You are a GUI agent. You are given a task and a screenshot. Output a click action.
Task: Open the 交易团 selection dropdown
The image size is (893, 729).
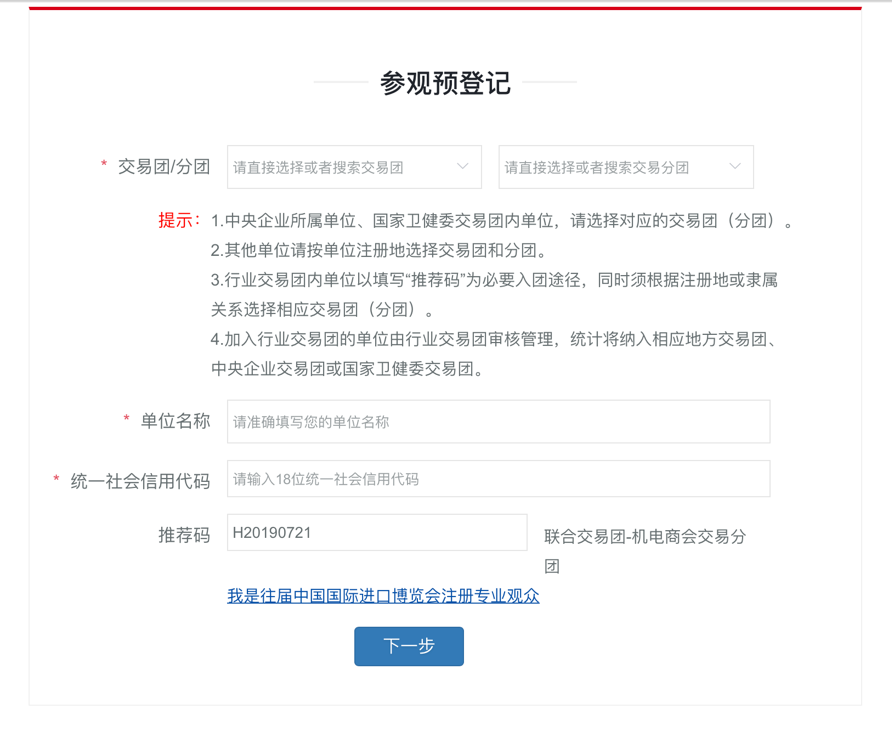point(354,167)
